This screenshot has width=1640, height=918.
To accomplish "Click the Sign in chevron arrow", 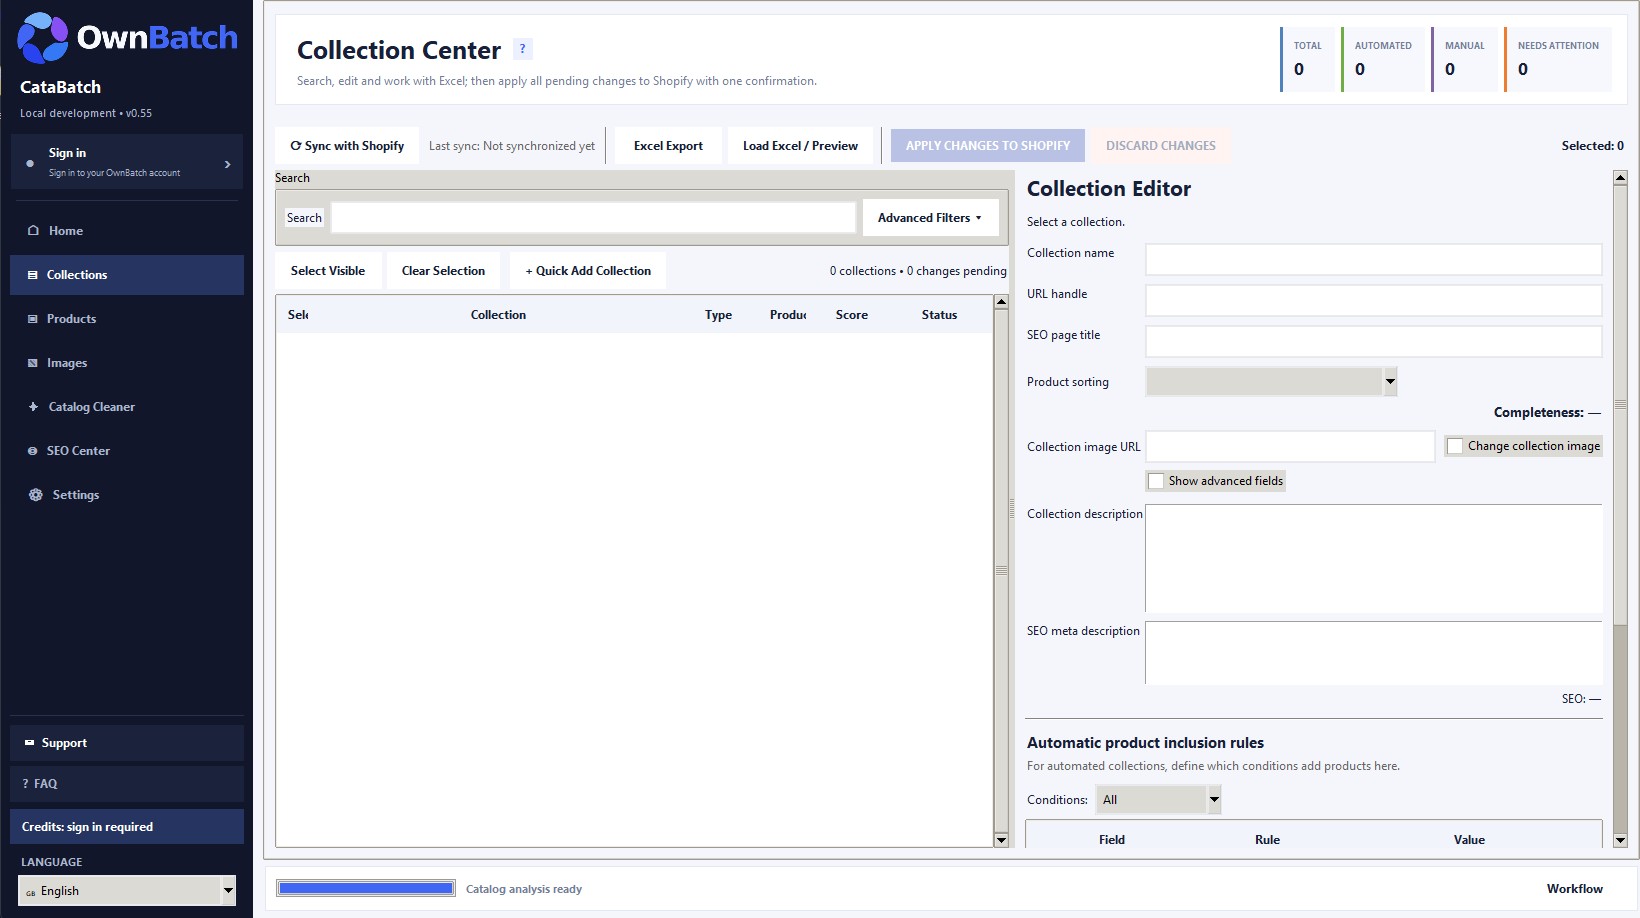I will (x=228, y=164).
